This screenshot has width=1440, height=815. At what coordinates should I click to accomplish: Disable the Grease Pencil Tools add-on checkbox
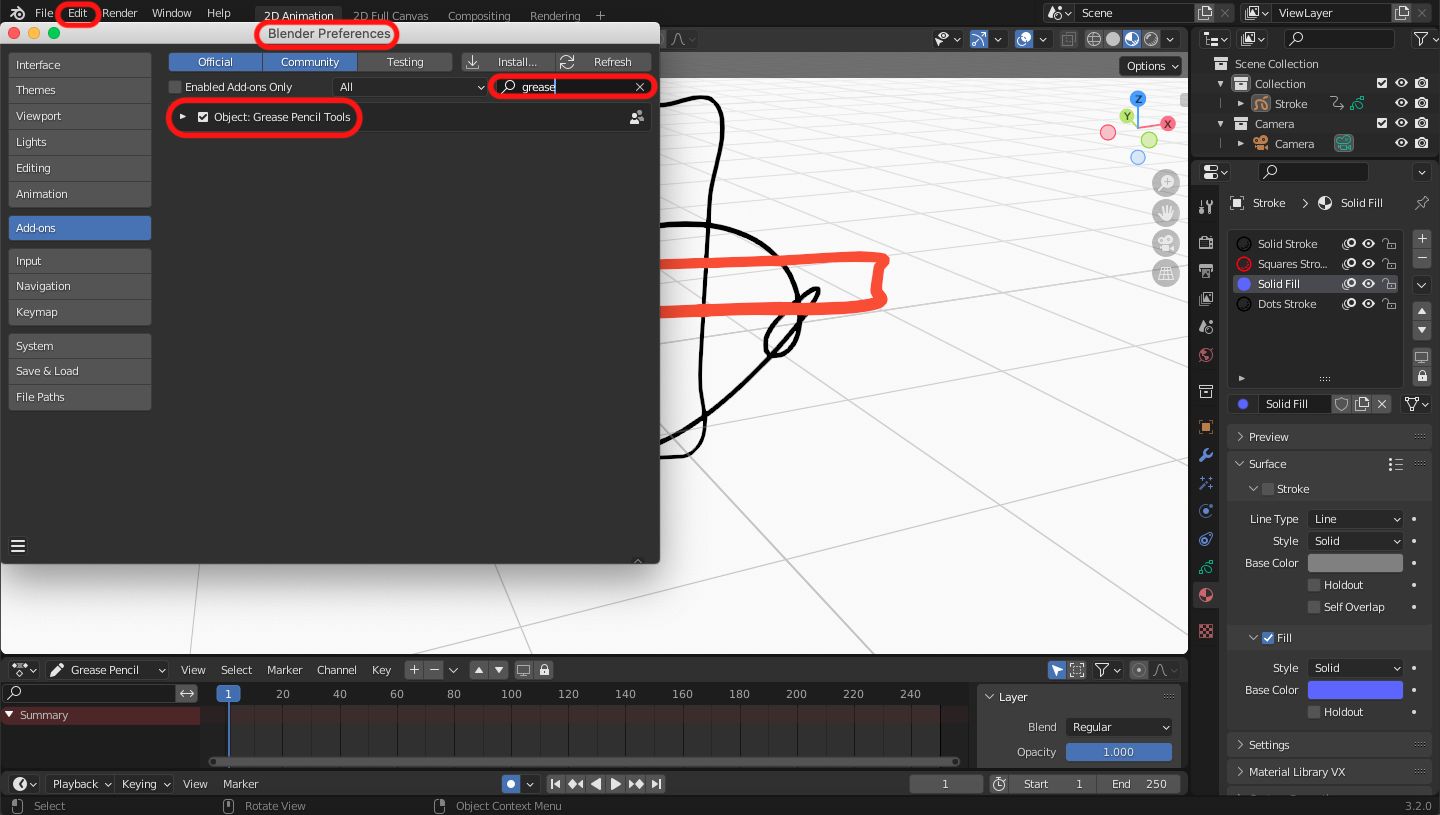point(203,117)
